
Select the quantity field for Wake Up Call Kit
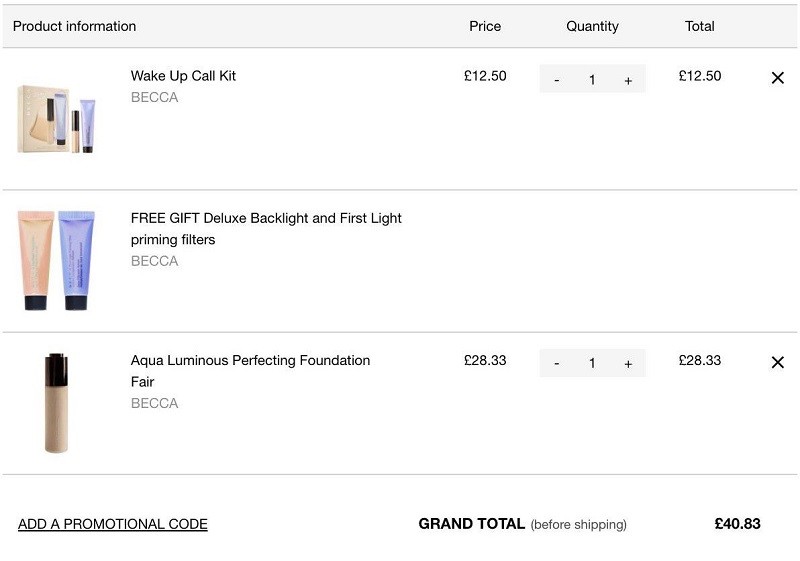[x=592, y=80]
